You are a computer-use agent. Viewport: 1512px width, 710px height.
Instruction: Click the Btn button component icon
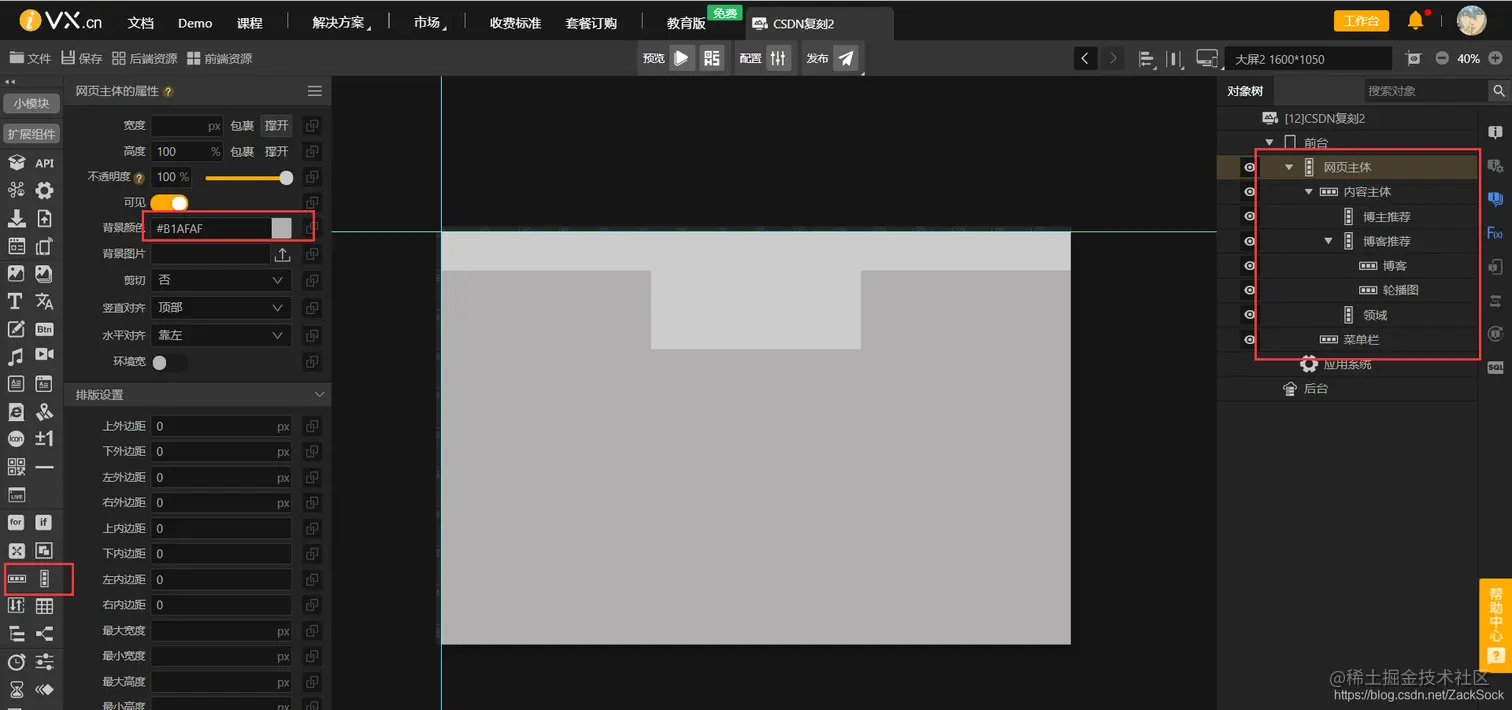[x=44, y=328]
